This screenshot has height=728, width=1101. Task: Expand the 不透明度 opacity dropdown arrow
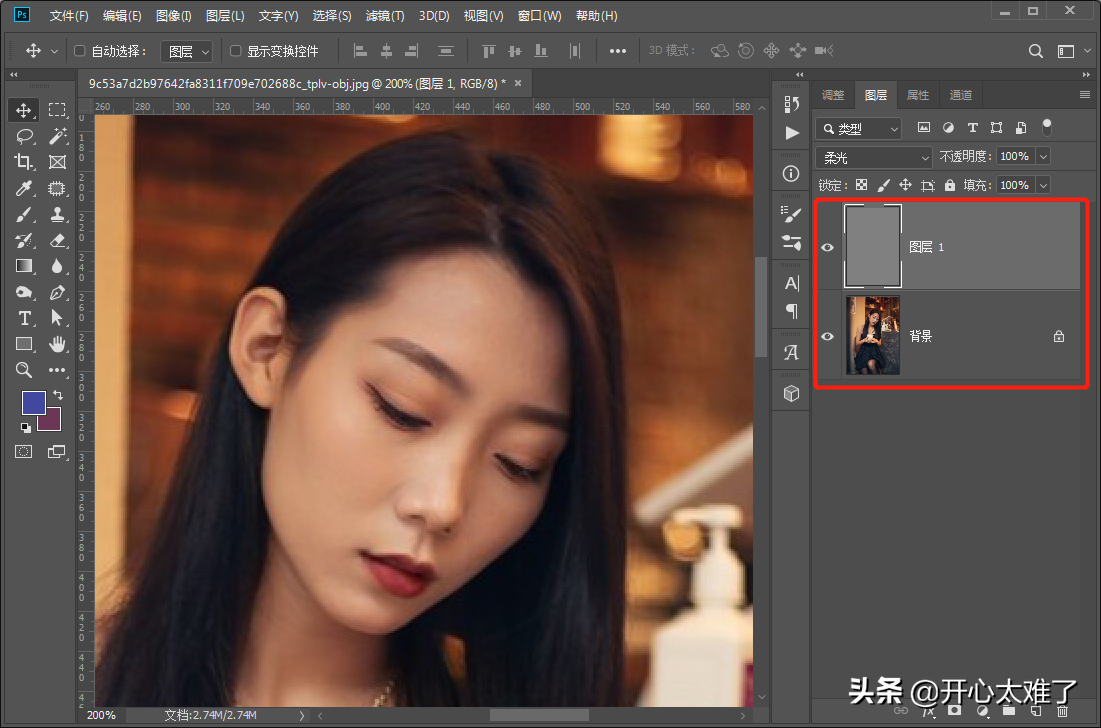(x=1043, y=157)
